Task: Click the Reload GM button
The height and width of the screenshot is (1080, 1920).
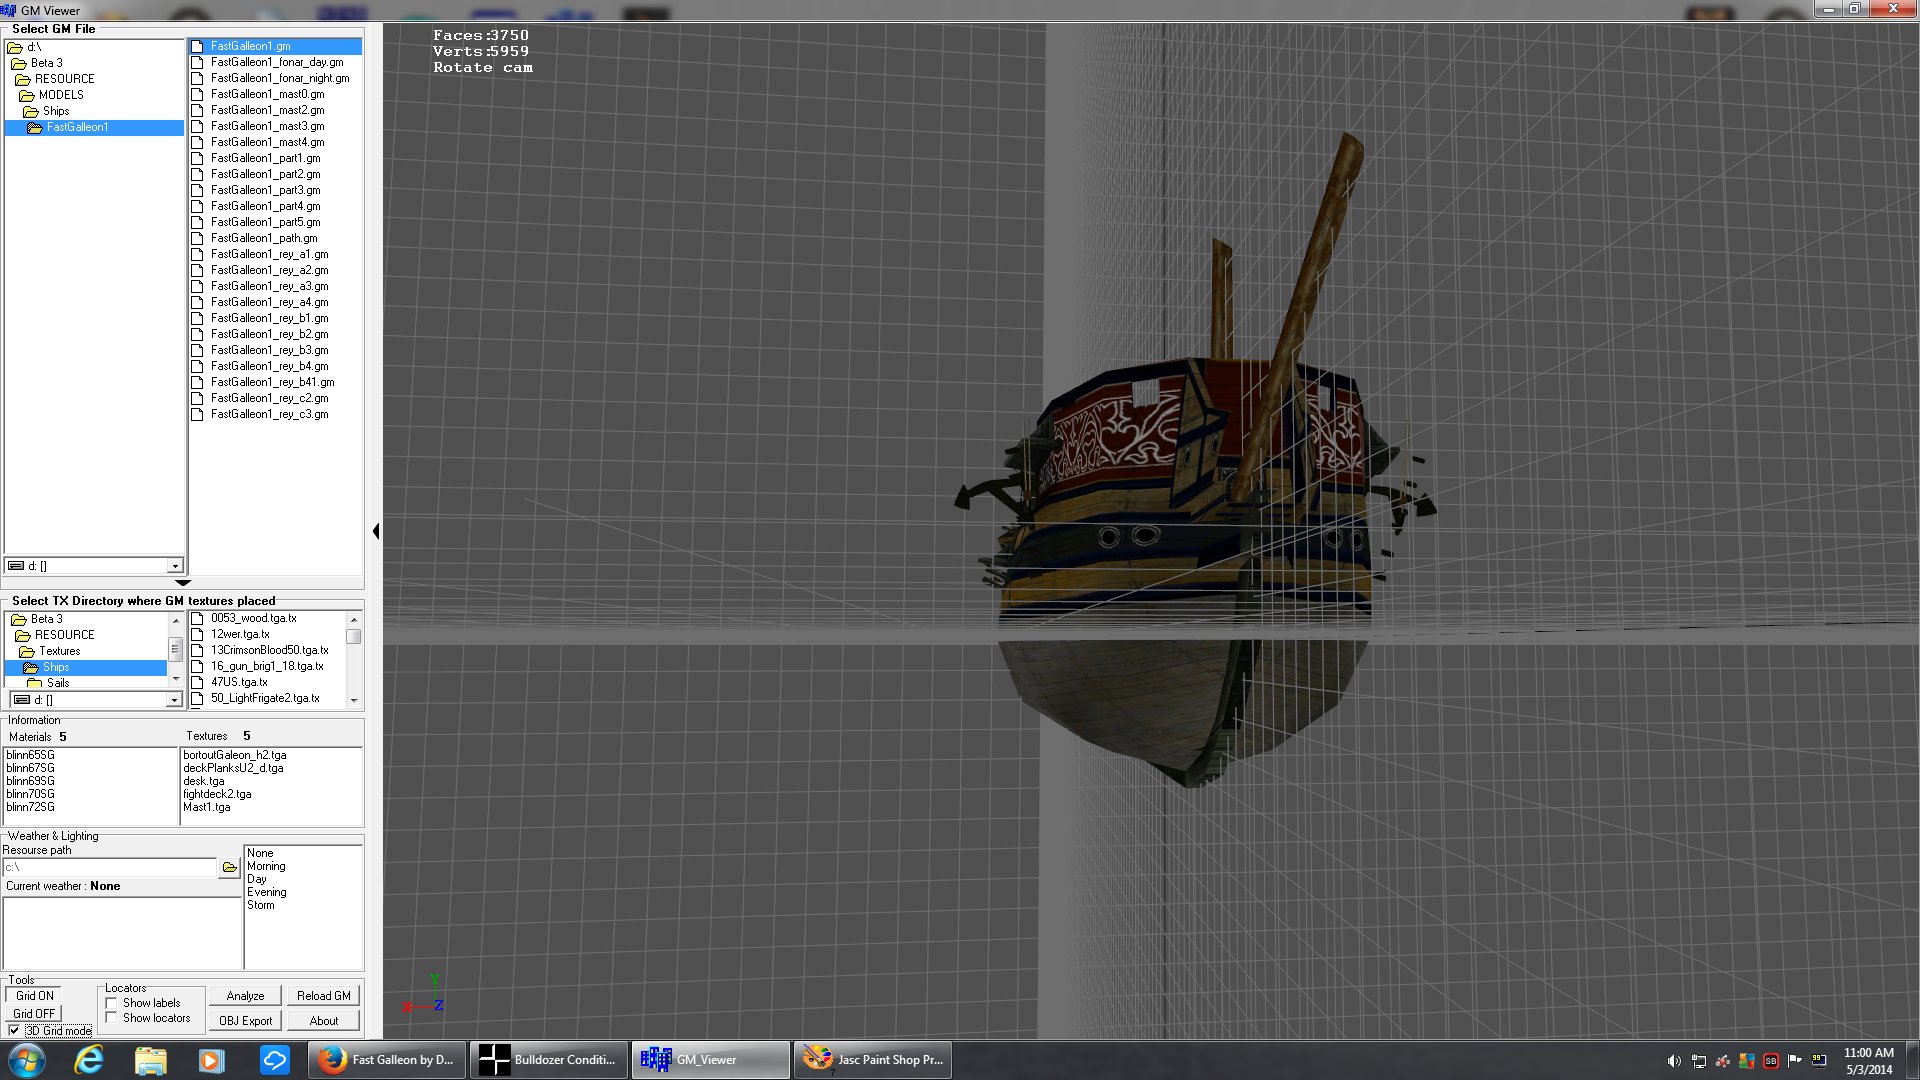Action: pyautogui.click(x=323, y=996)
